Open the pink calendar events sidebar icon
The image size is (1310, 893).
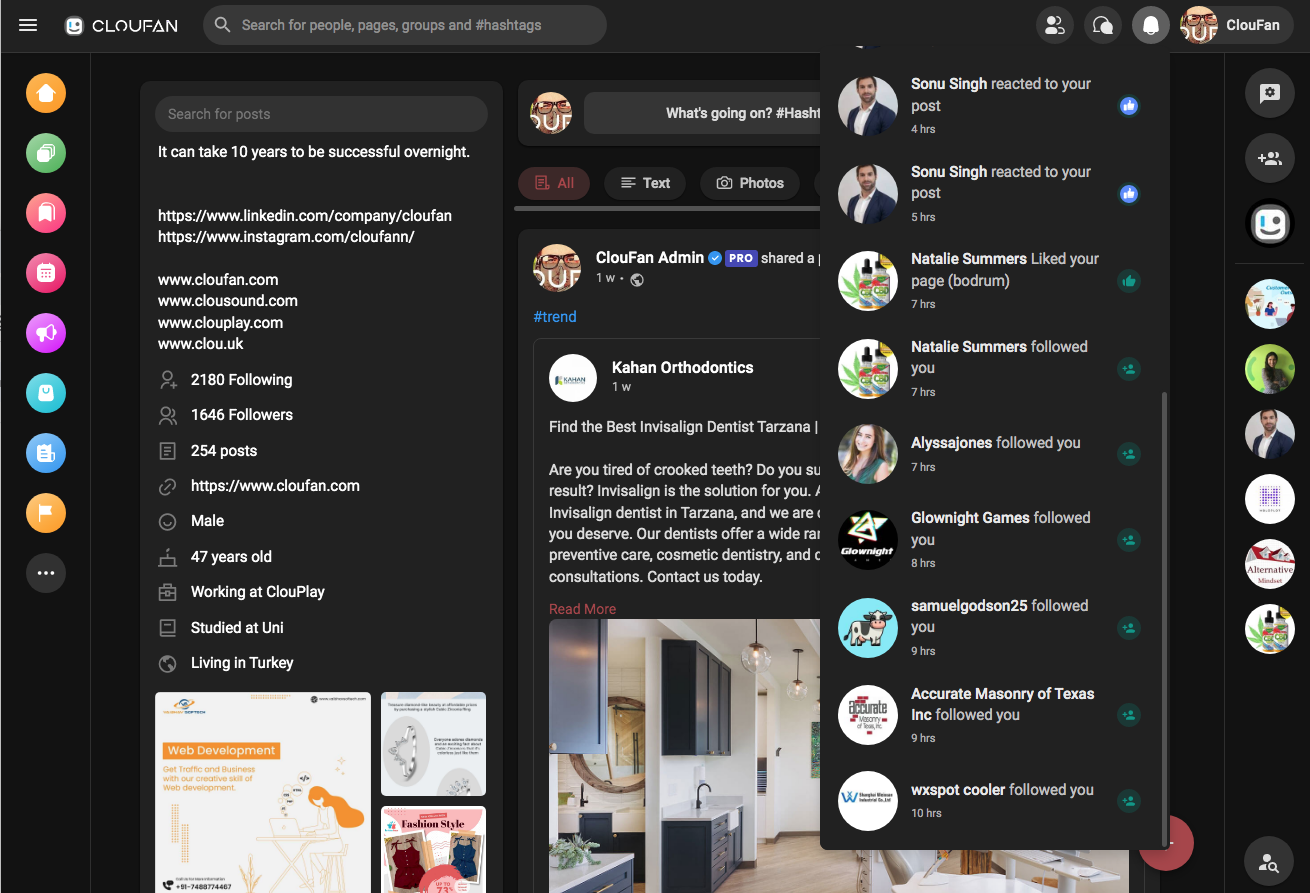coord(46,273)
